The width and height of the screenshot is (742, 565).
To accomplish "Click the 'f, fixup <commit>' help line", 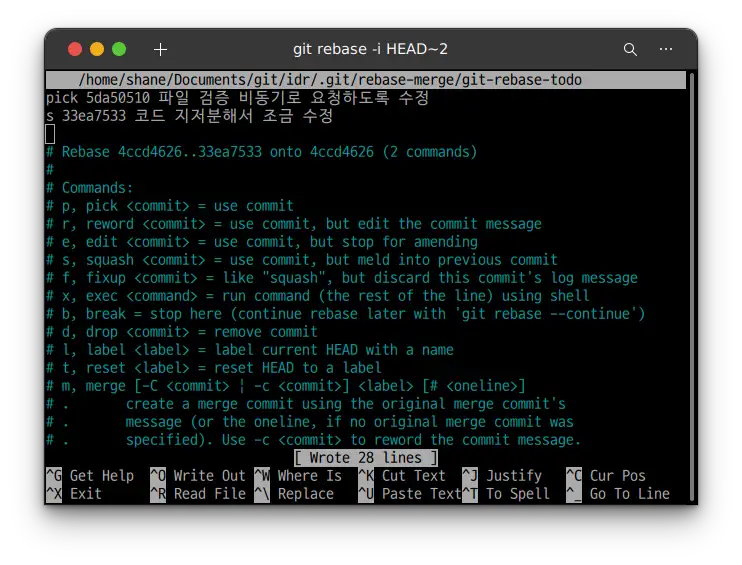I will pyautogui.click(x=342, y=278).
